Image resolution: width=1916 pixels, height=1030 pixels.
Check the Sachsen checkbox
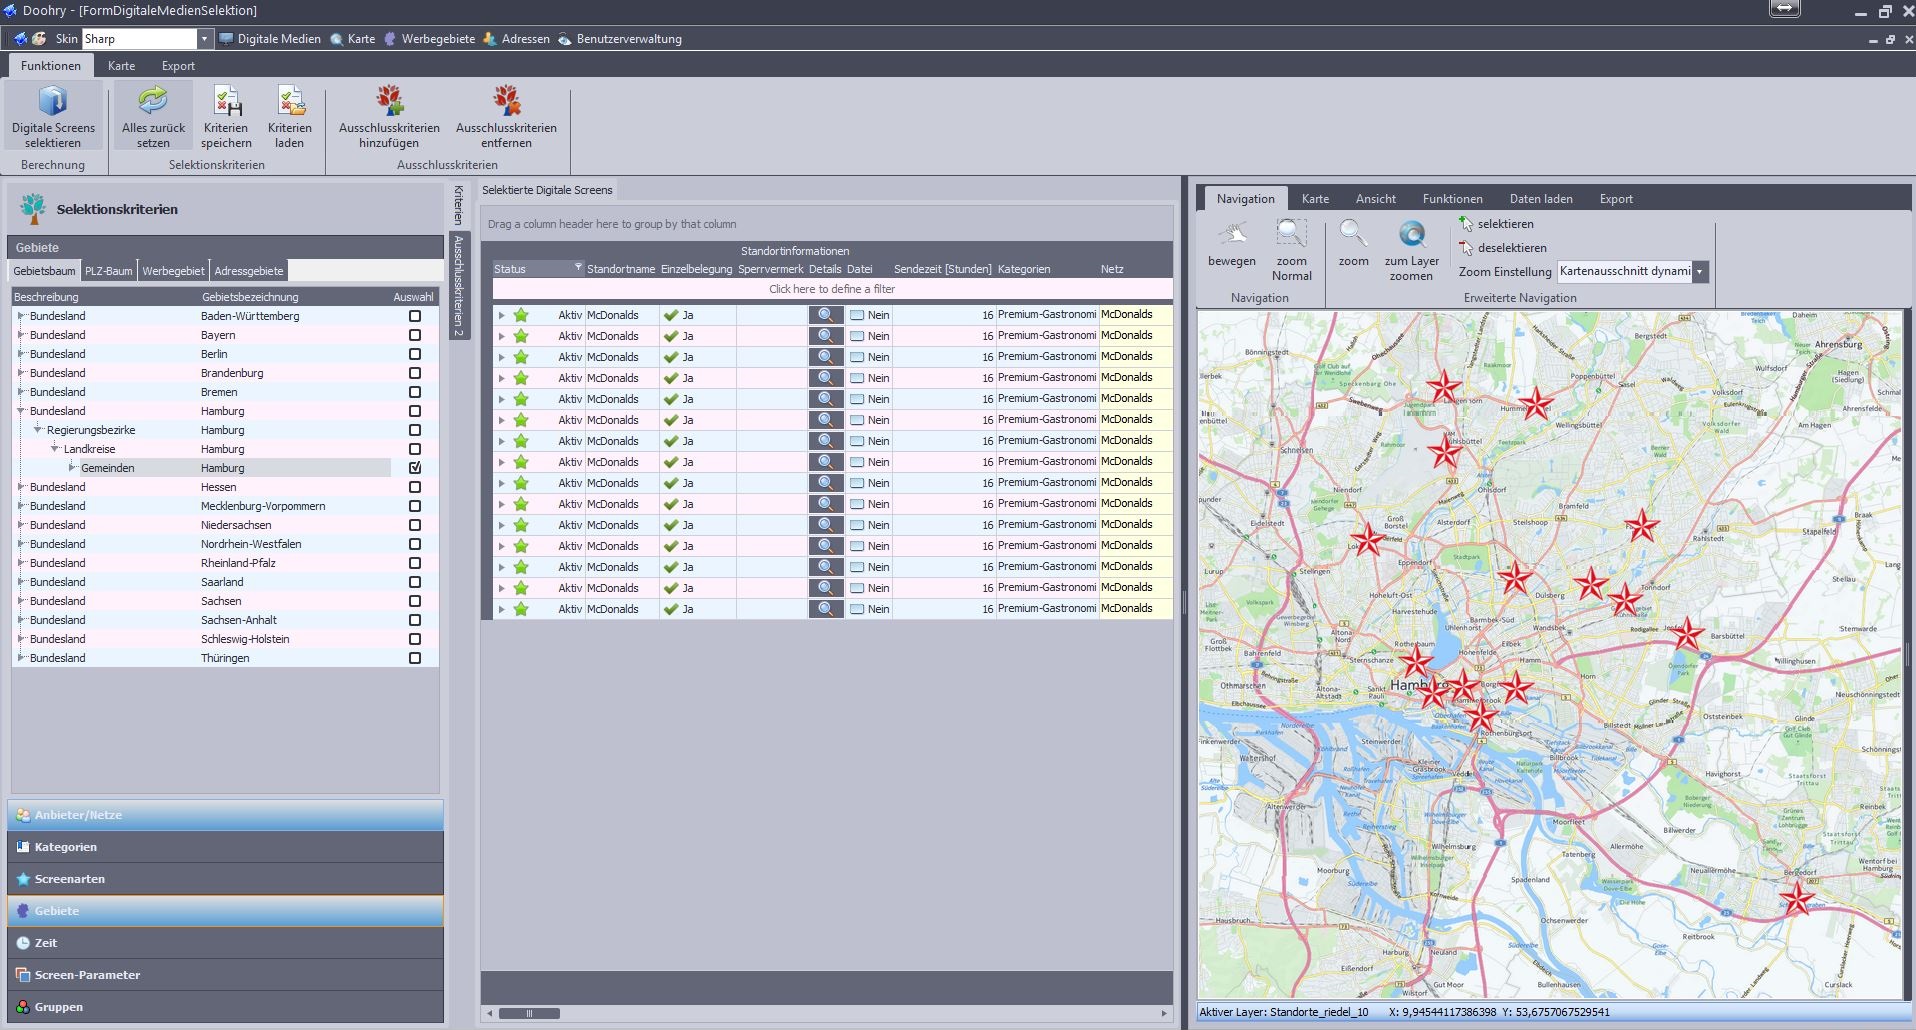(415, 601)
